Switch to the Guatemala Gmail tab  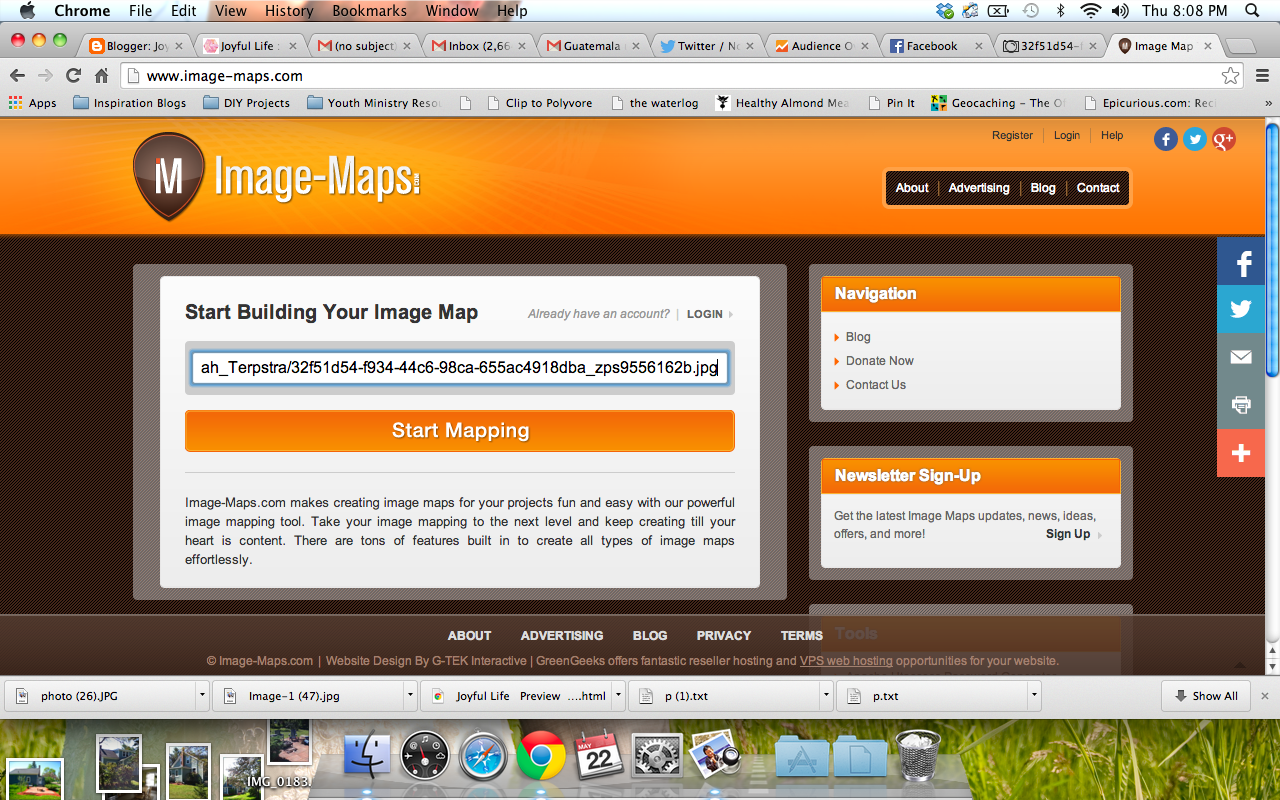591,46
